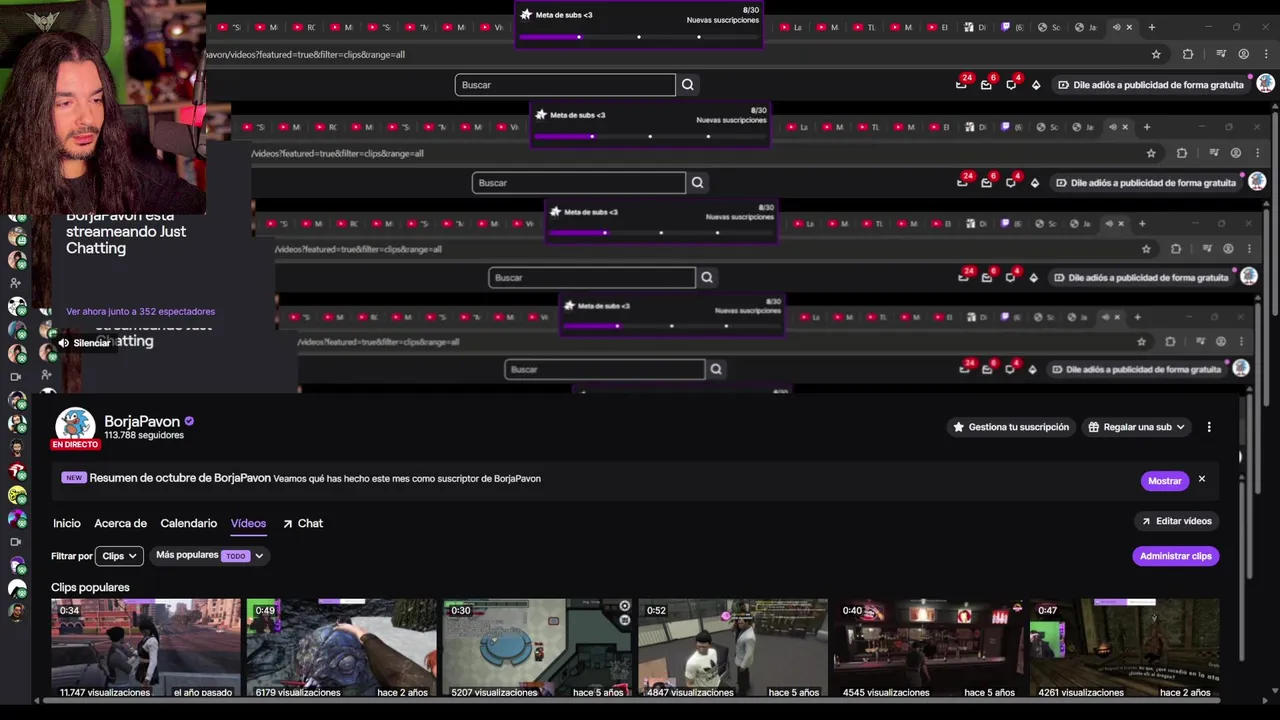This screenshot has height=720, width=1280.
Task: Click the outermost Meta de subs progress bar
Action: [639, 37]
